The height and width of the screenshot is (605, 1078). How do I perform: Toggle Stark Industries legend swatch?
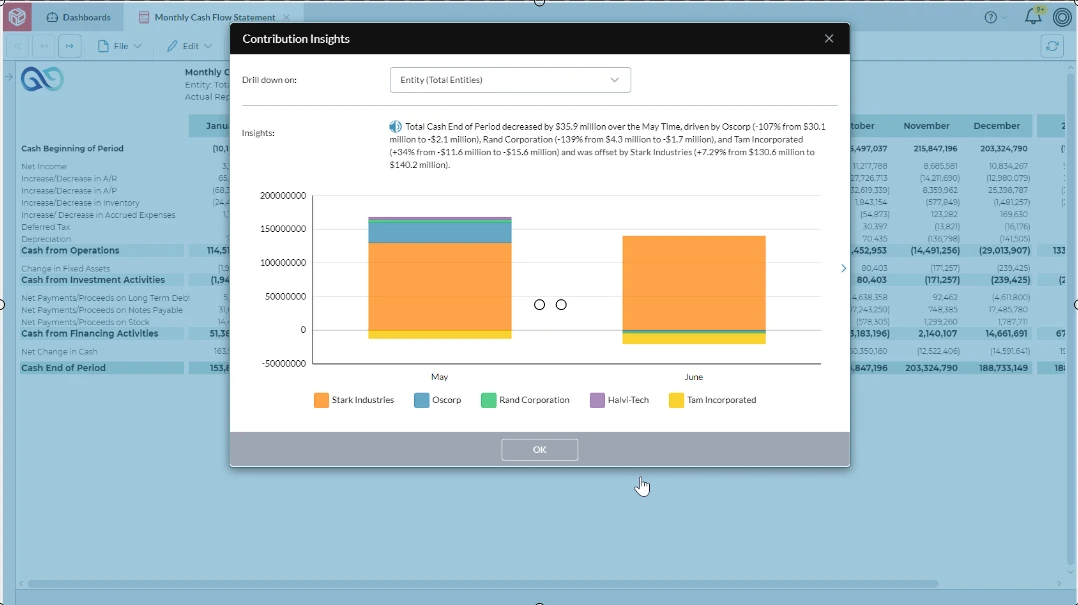(321, 400)
